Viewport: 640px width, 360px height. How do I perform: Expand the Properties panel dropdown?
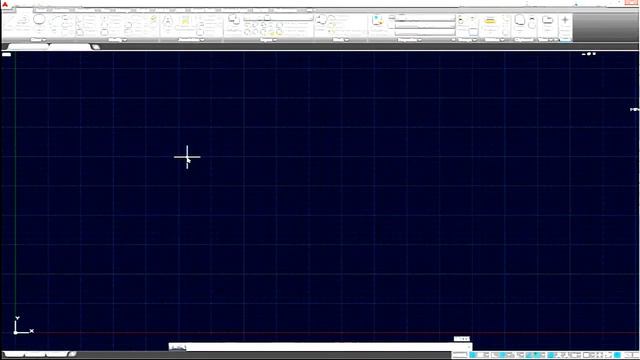point(410,40)
